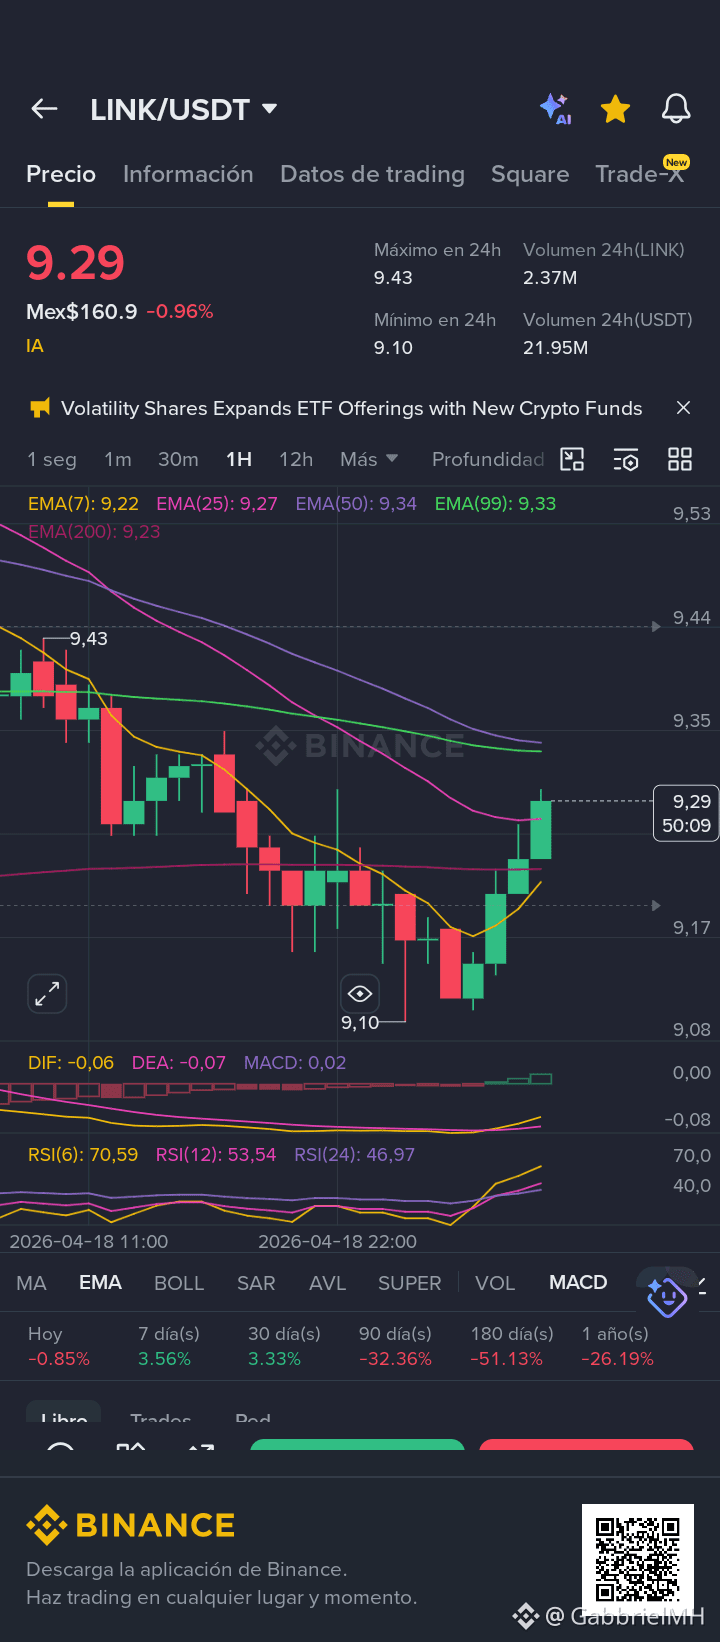Enable the MA indicator

pos(31,1283)
